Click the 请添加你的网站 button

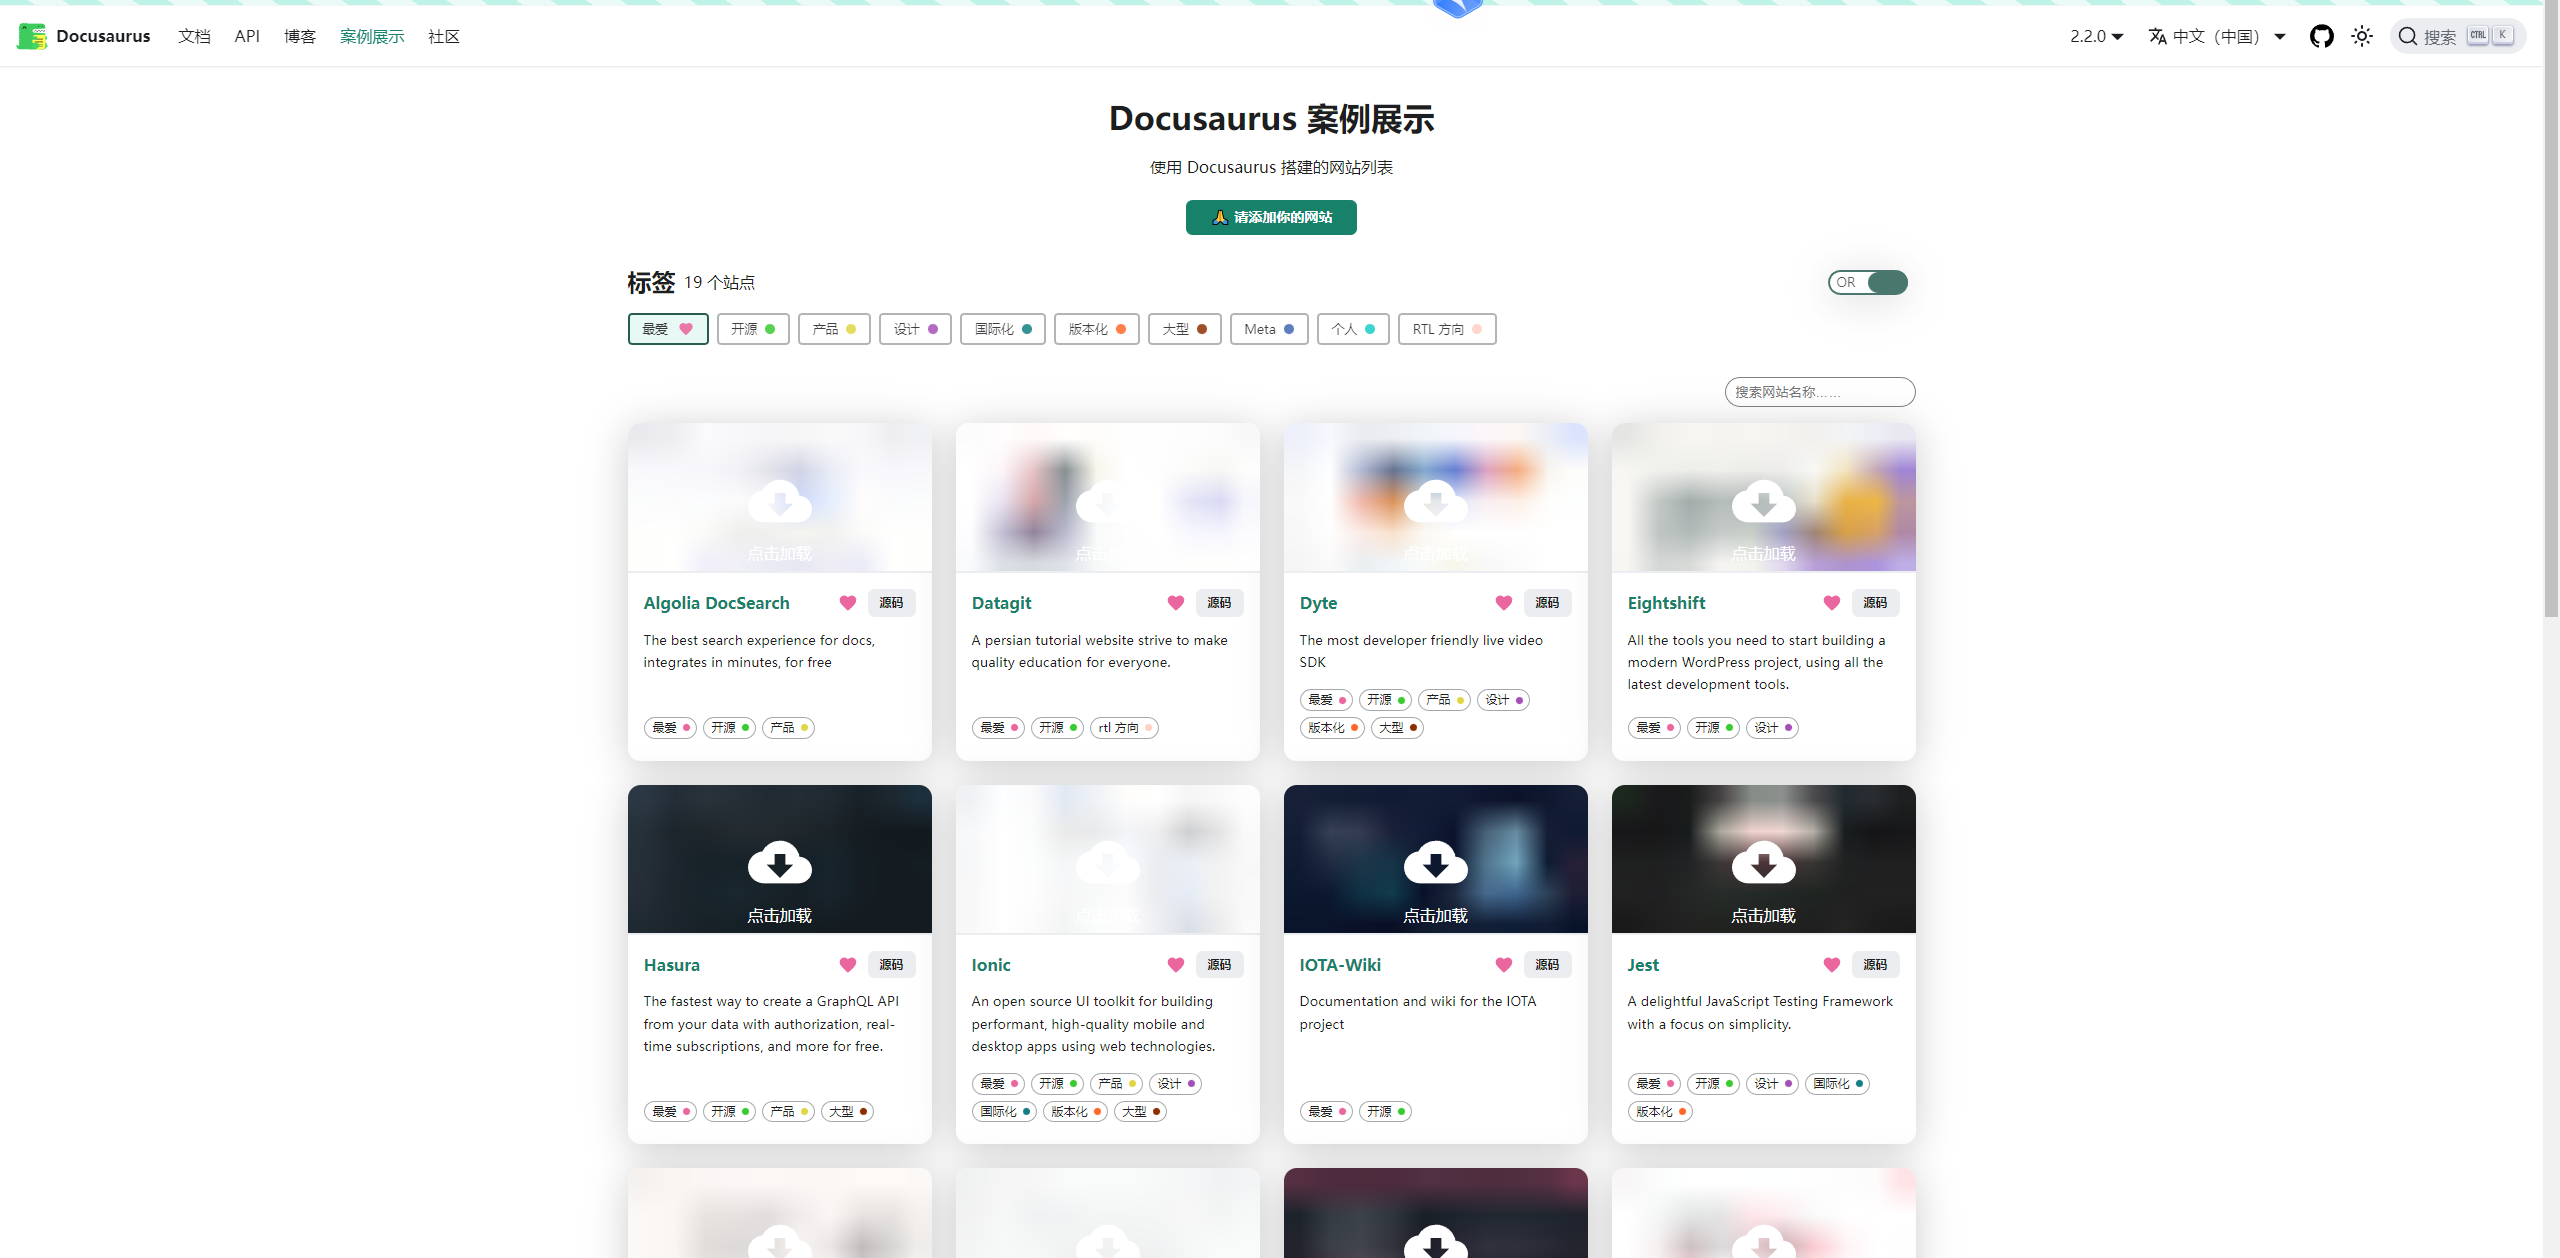point(1271,217)
